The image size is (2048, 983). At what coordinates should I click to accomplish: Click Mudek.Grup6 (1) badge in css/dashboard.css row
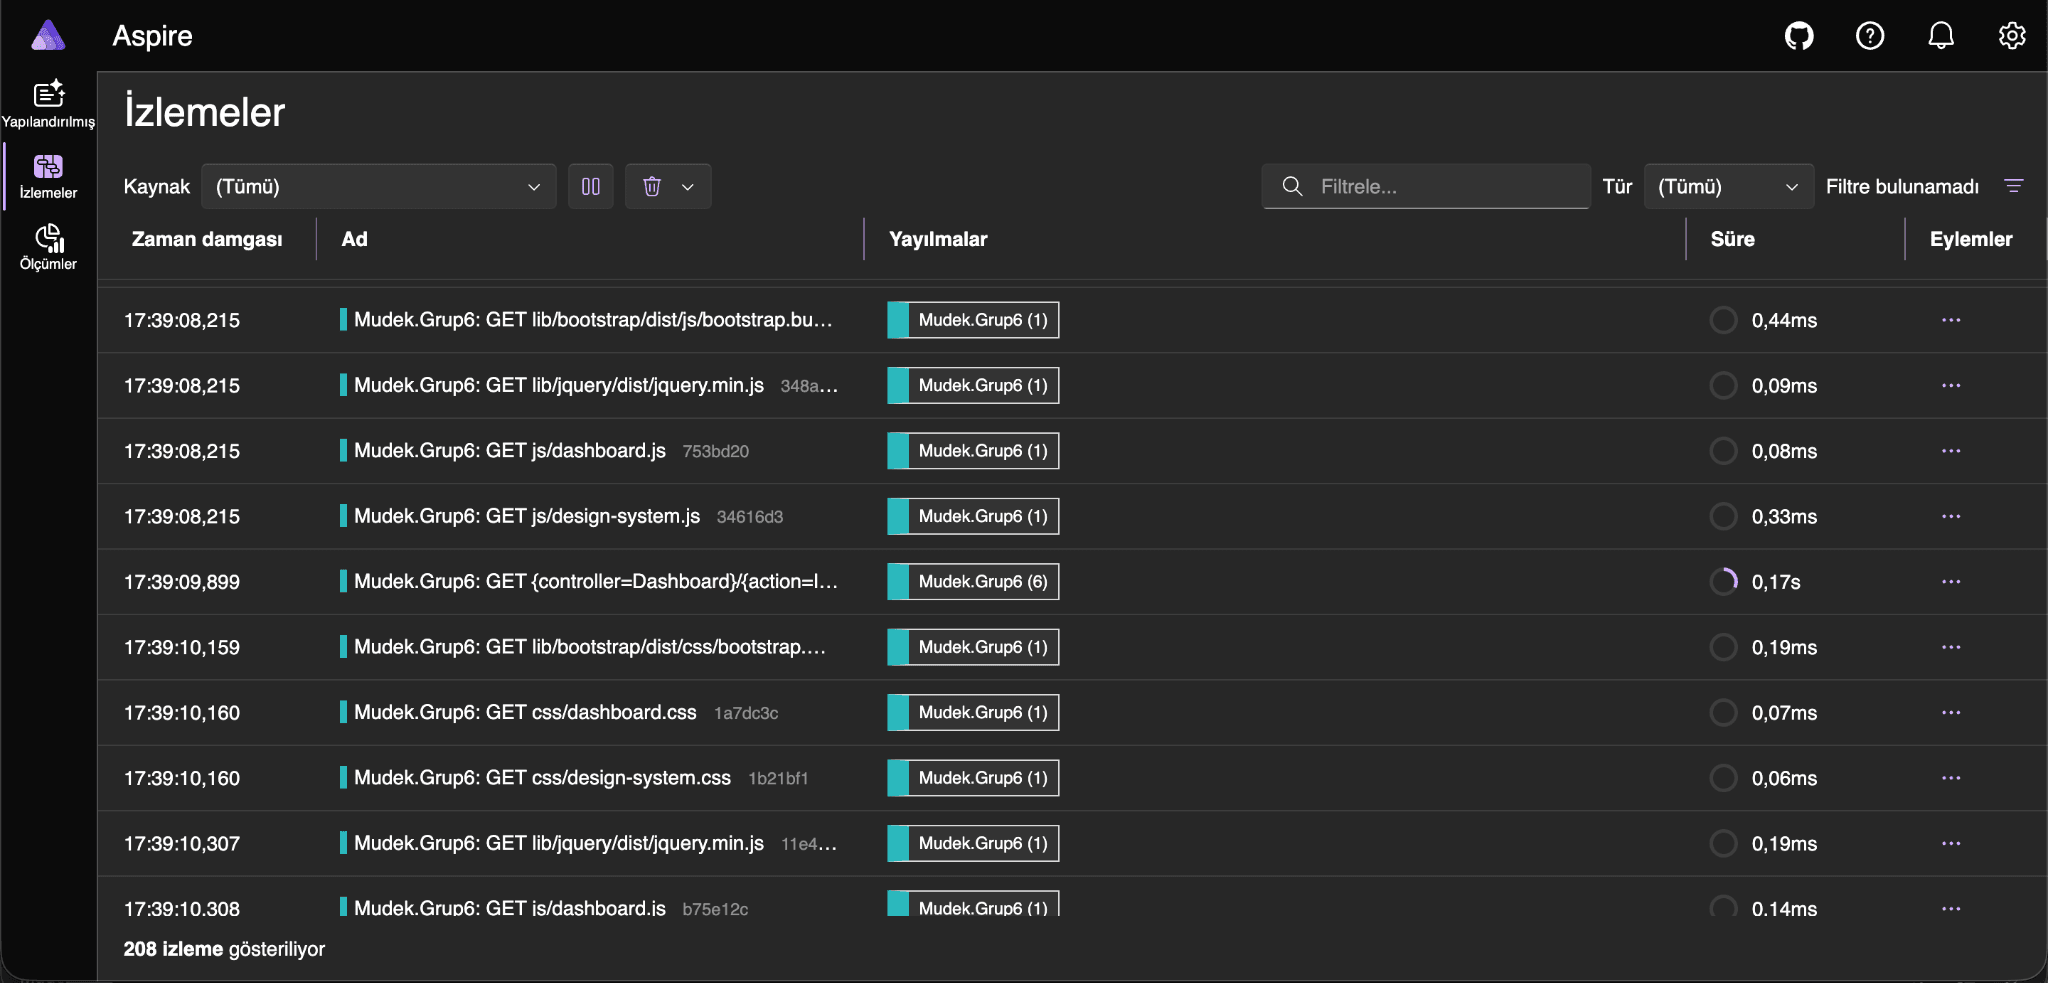[x=973, y=712]
